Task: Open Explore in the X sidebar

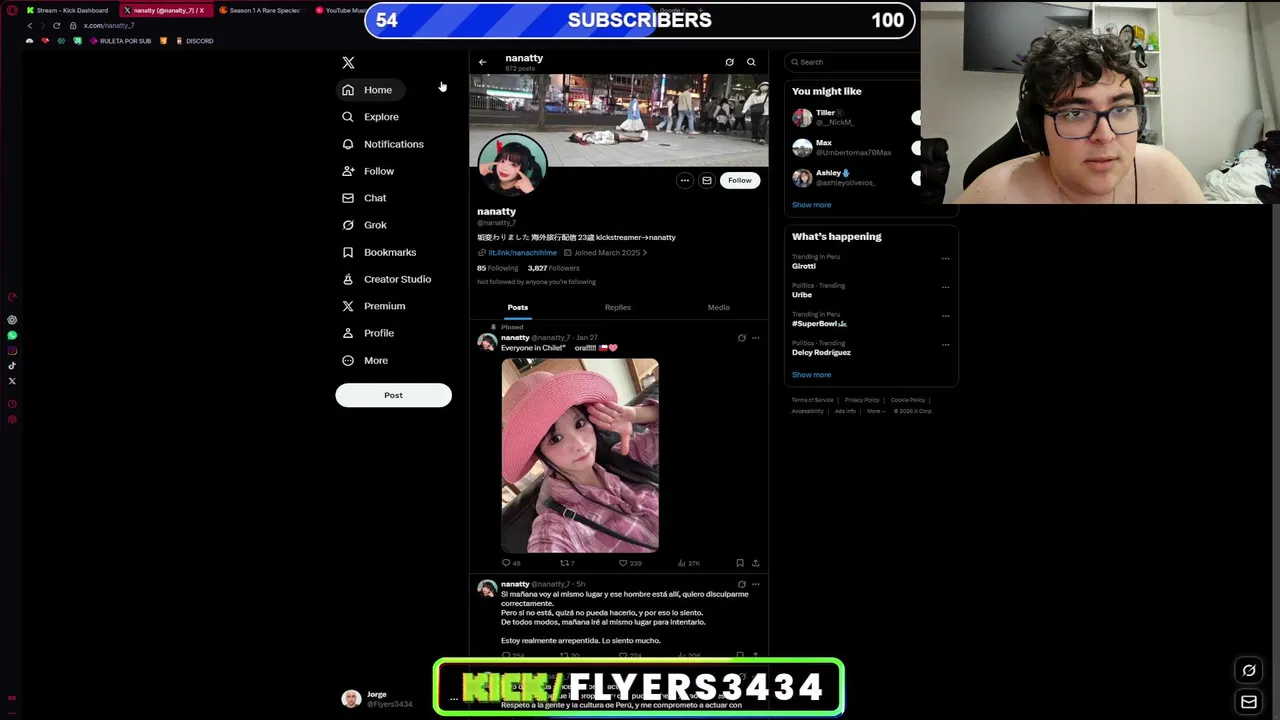Action: coord(371,117)
